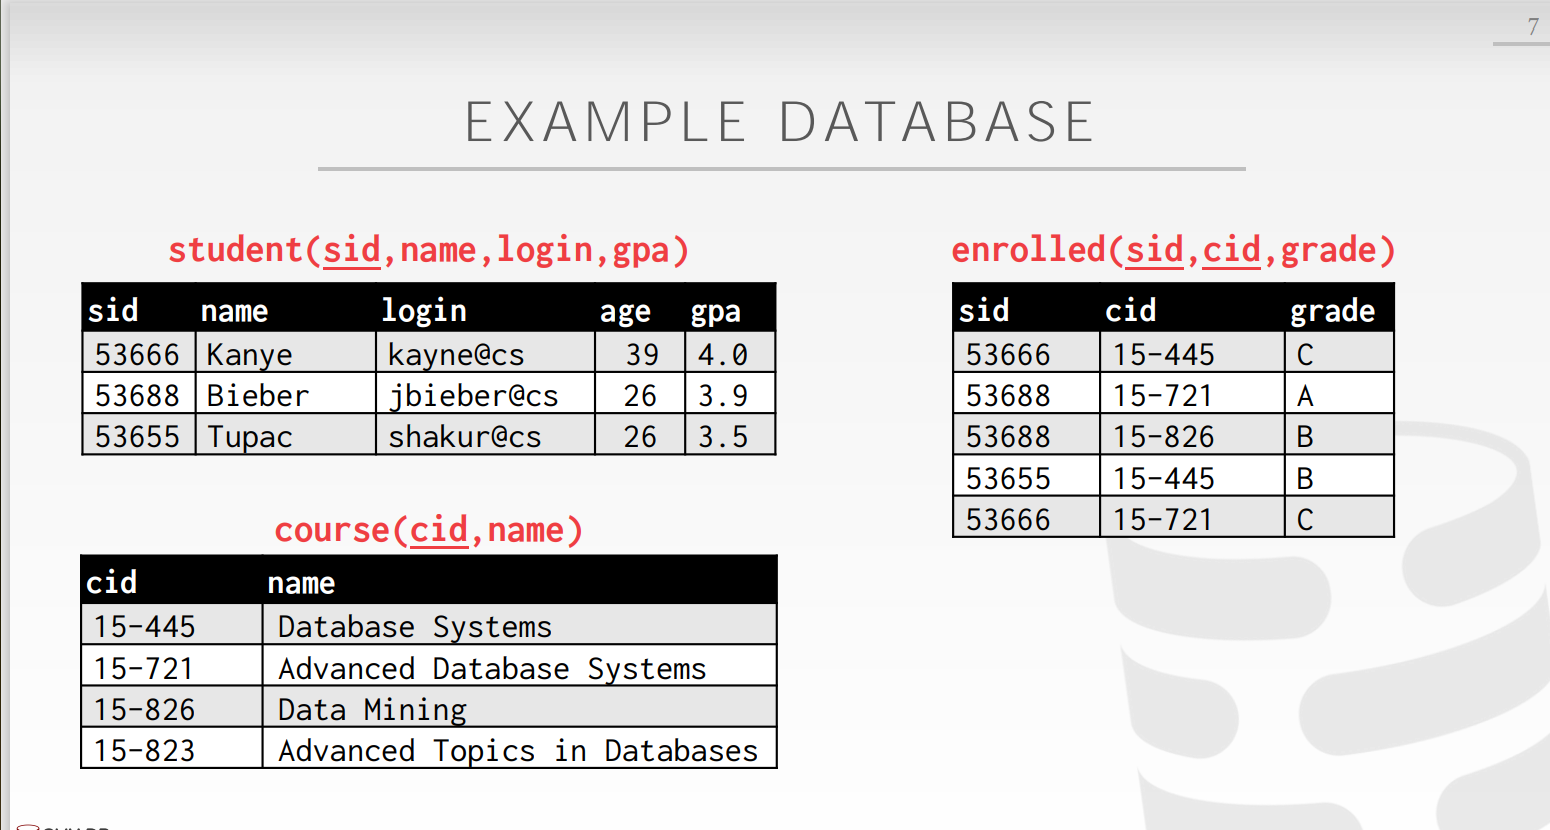
Task: Click the age 26 in Tupac's row
Action: [640, 437]
